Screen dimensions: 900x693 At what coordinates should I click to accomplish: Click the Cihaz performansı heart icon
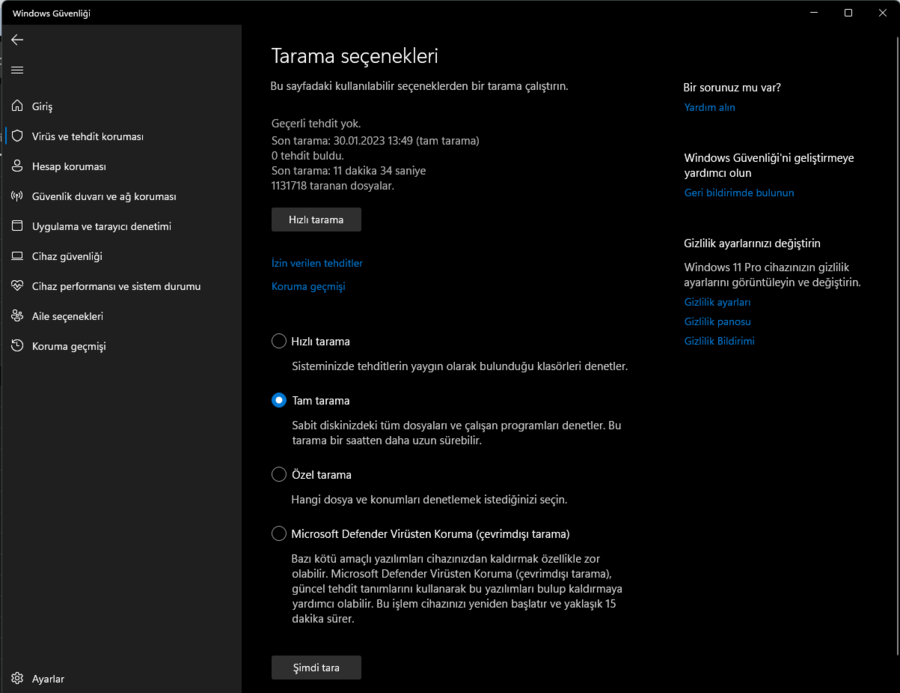click(x=17, y=286)
